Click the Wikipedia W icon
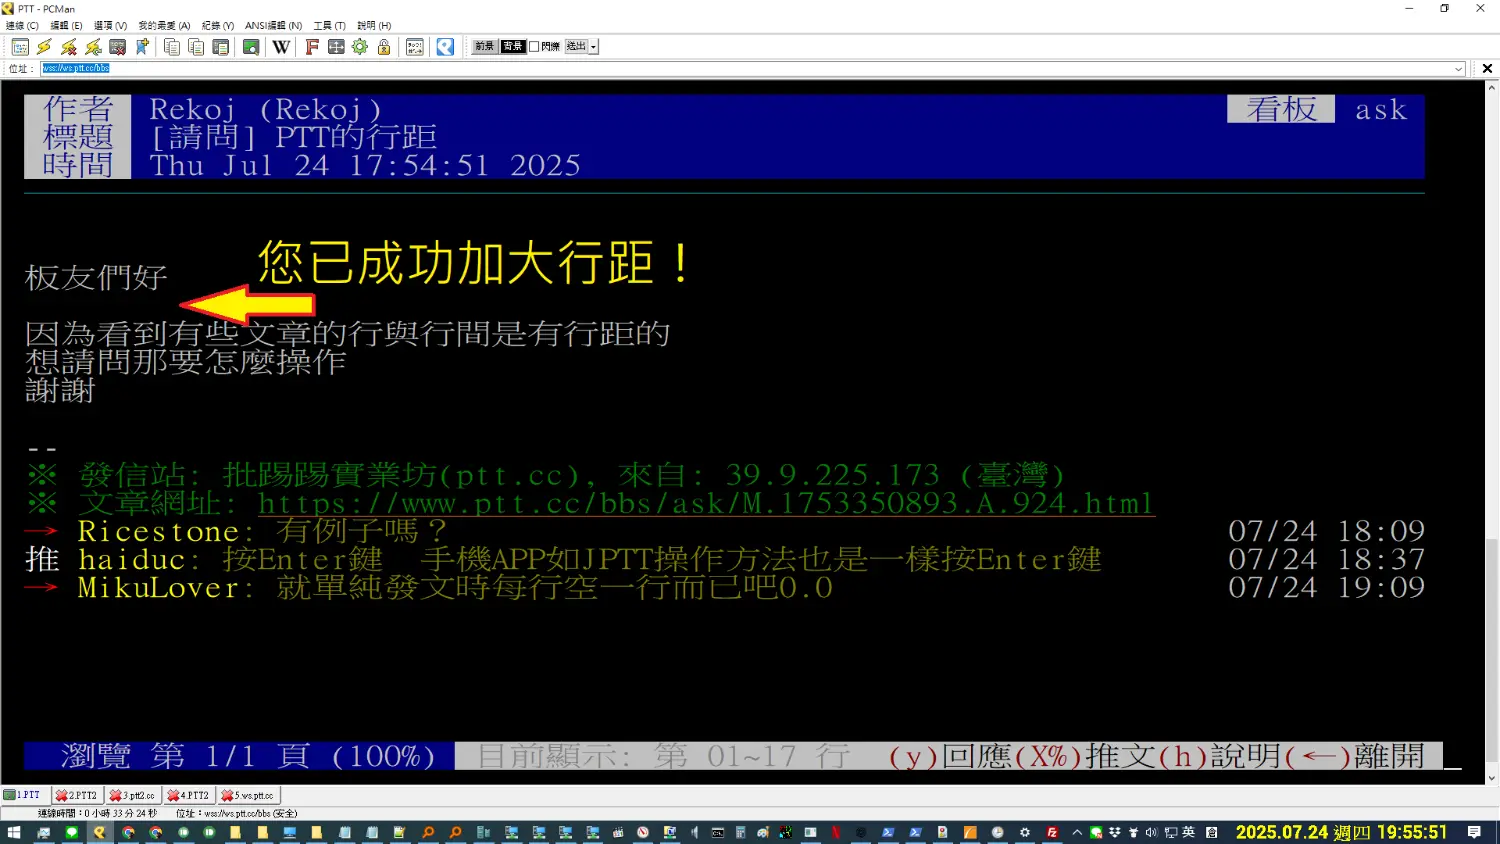 [x=281, y=47]
